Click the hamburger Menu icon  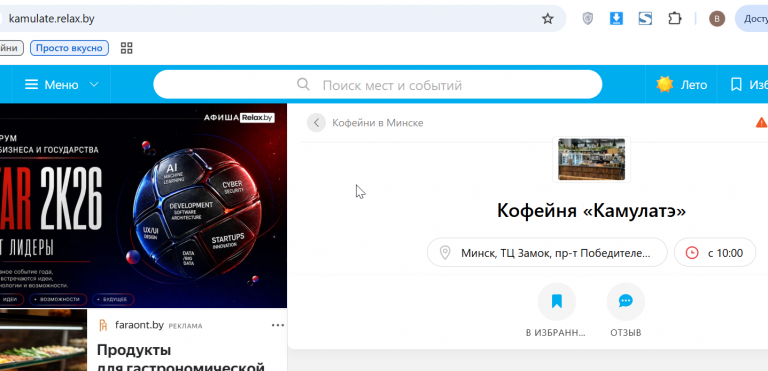click(x=31, y=85)
